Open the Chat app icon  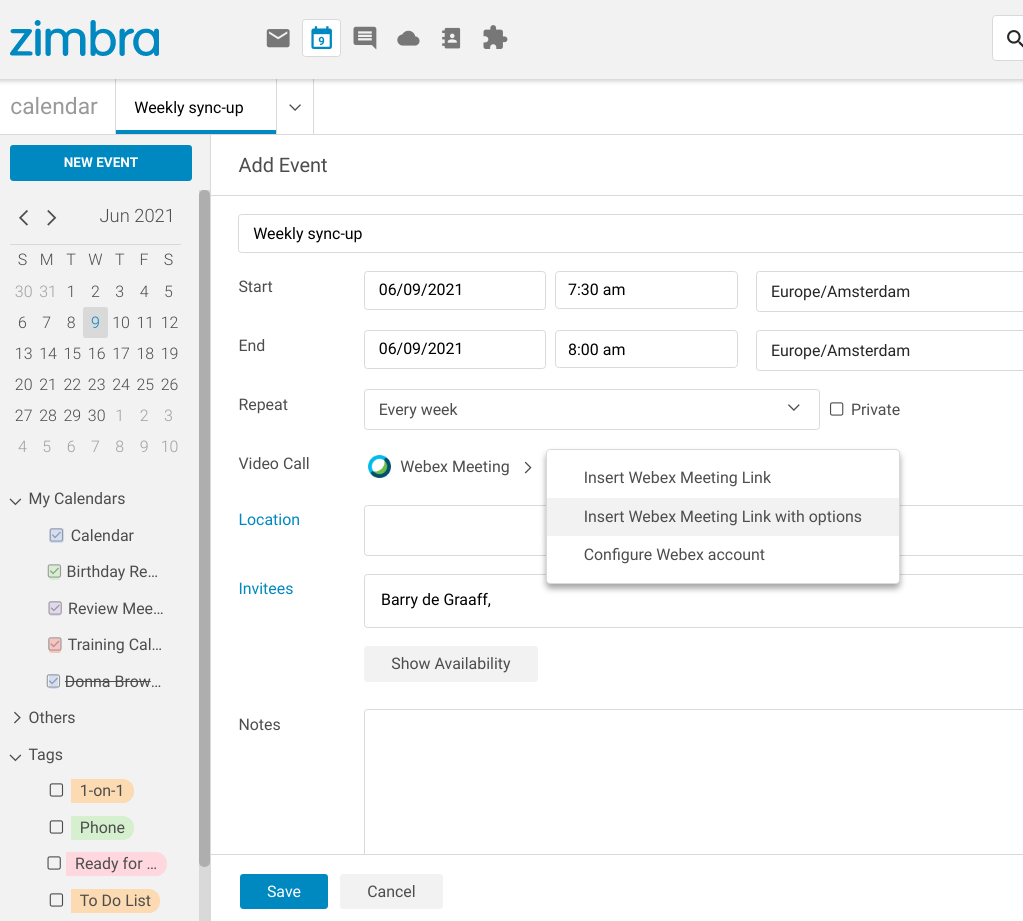365,38
